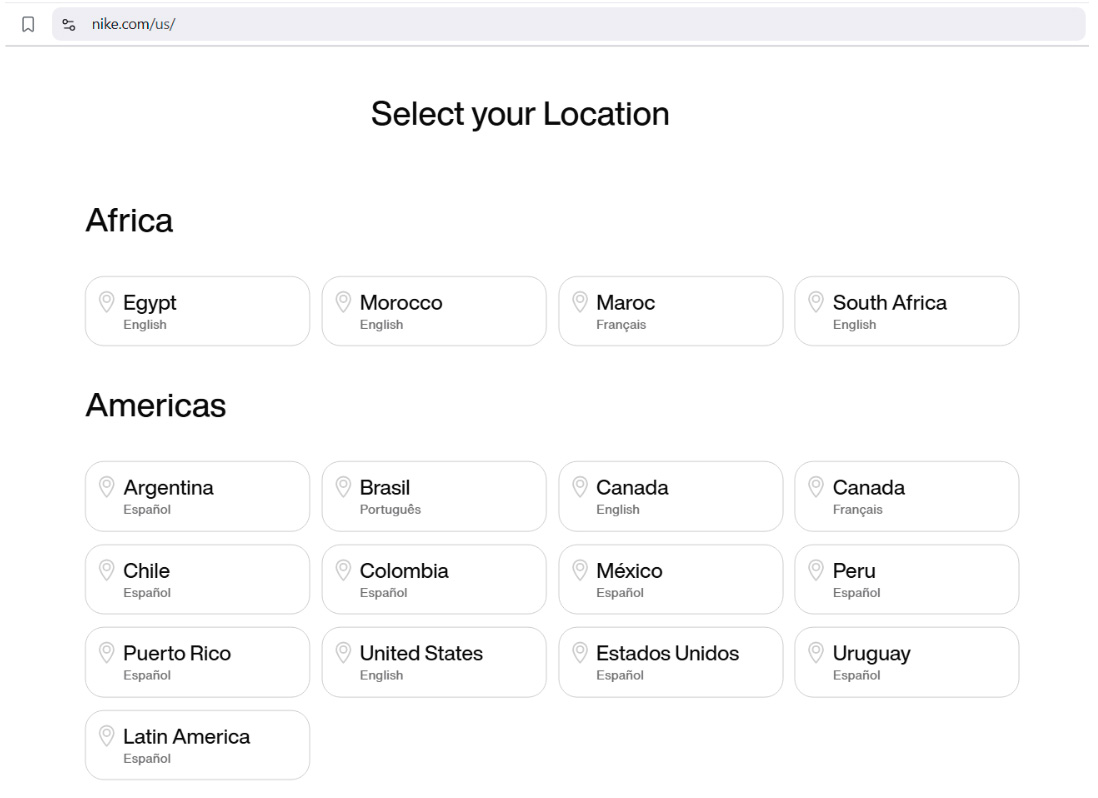The image size is (1098, 798).
Task: Click the pin icon beside Argentina
Action: [x=106, y=486]
